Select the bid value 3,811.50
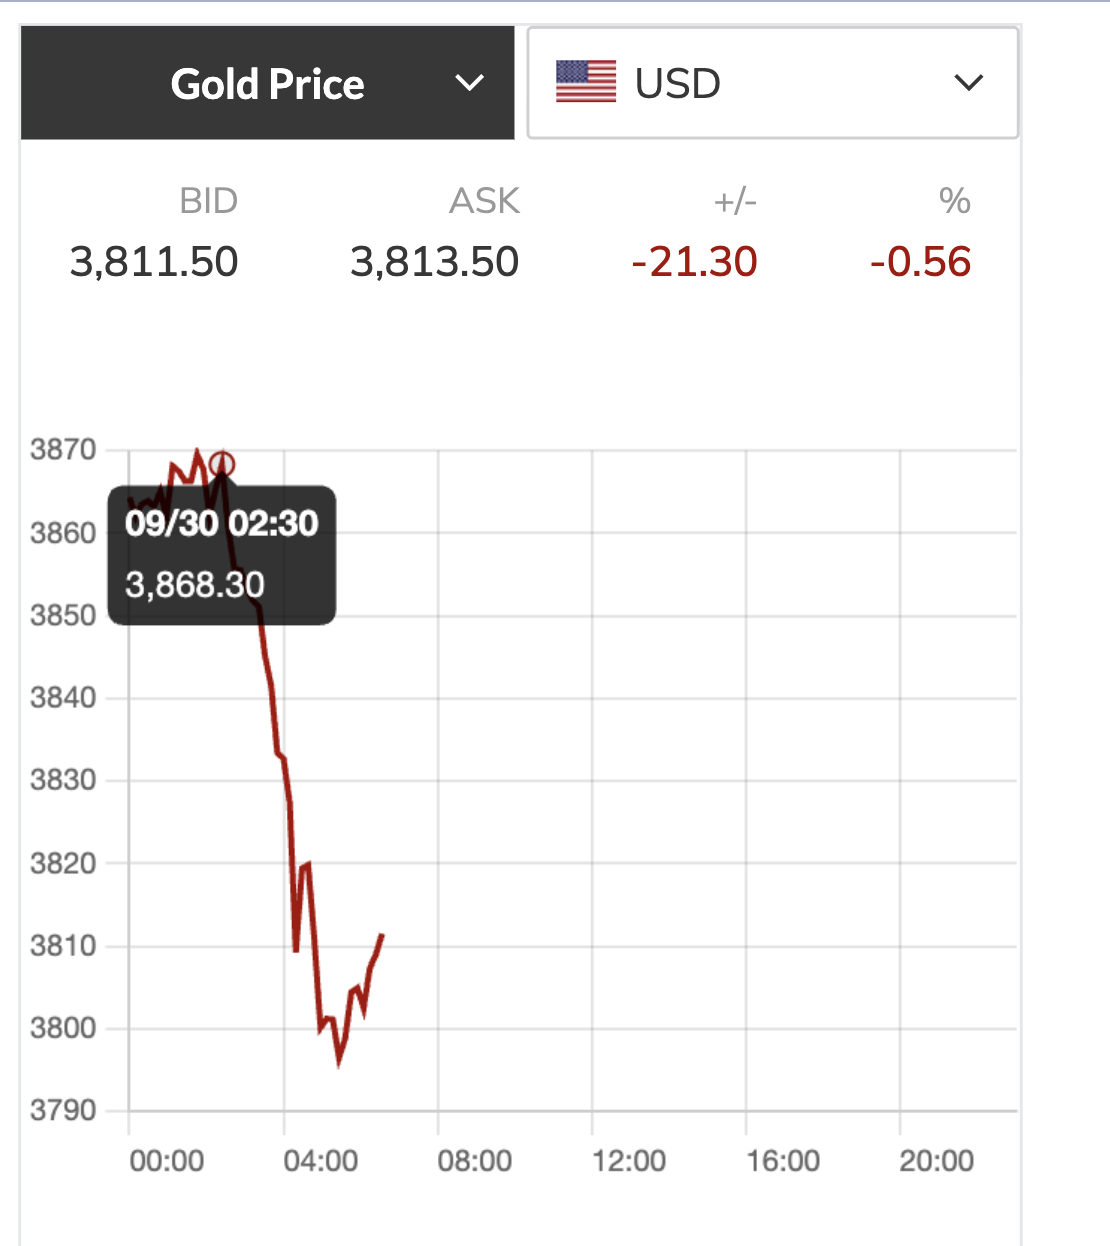The image size is (1110, 1246). 154,262
